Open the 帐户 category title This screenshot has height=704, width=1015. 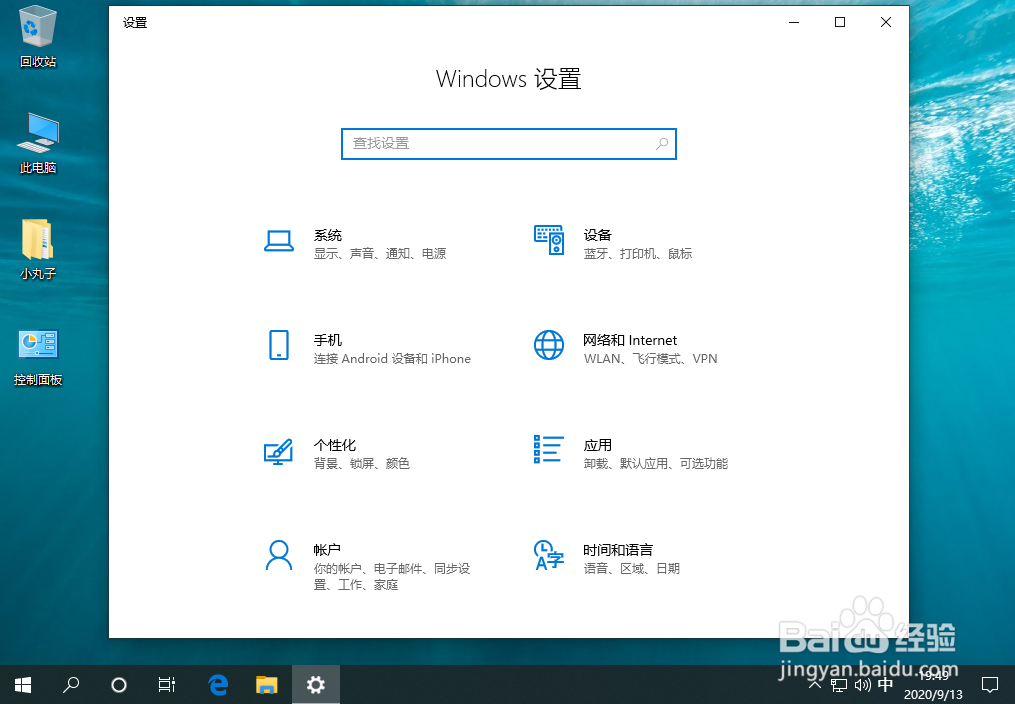327,550
